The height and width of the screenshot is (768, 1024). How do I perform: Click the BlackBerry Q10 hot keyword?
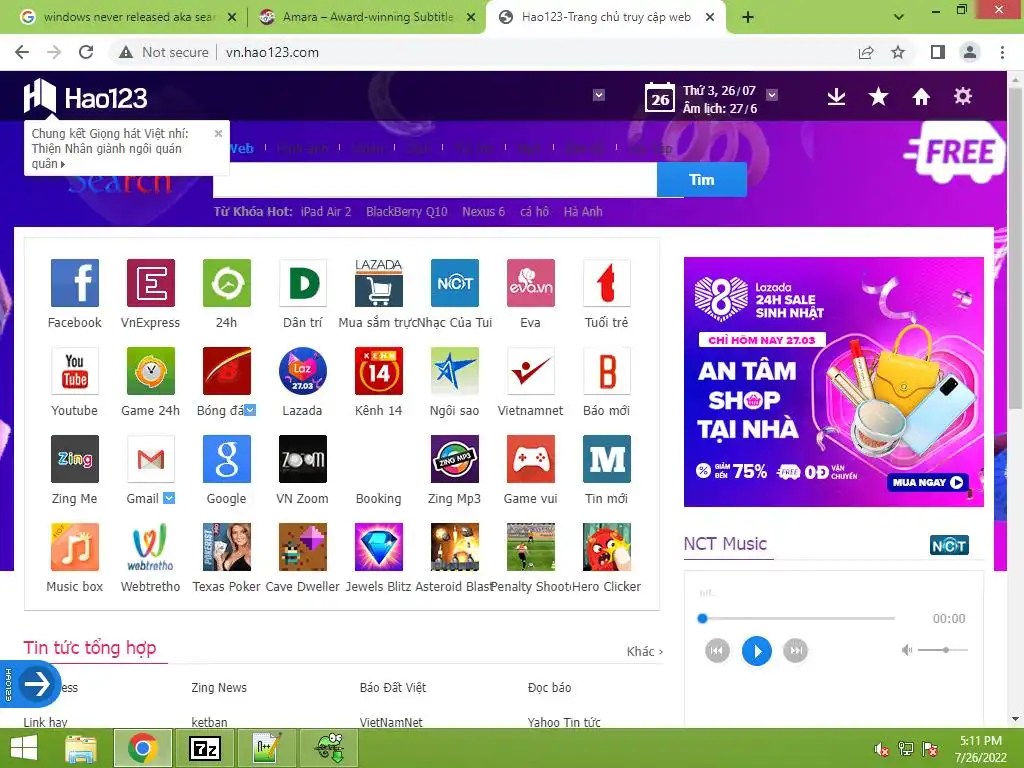click(407, 212)
